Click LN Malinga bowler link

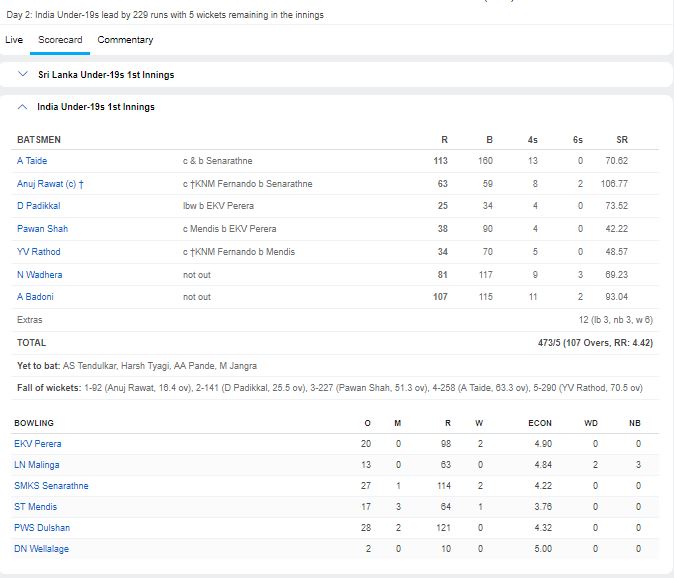tap(37, 465)
